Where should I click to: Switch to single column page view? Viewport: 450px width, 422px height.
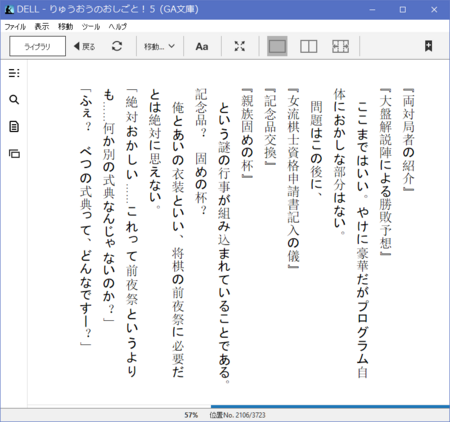click(x=277, y=46)
